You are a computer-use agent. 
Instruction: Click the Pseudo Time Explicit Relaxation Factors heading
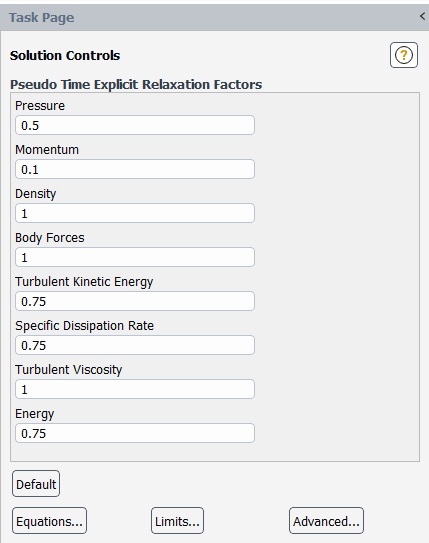tap(136, 84)
